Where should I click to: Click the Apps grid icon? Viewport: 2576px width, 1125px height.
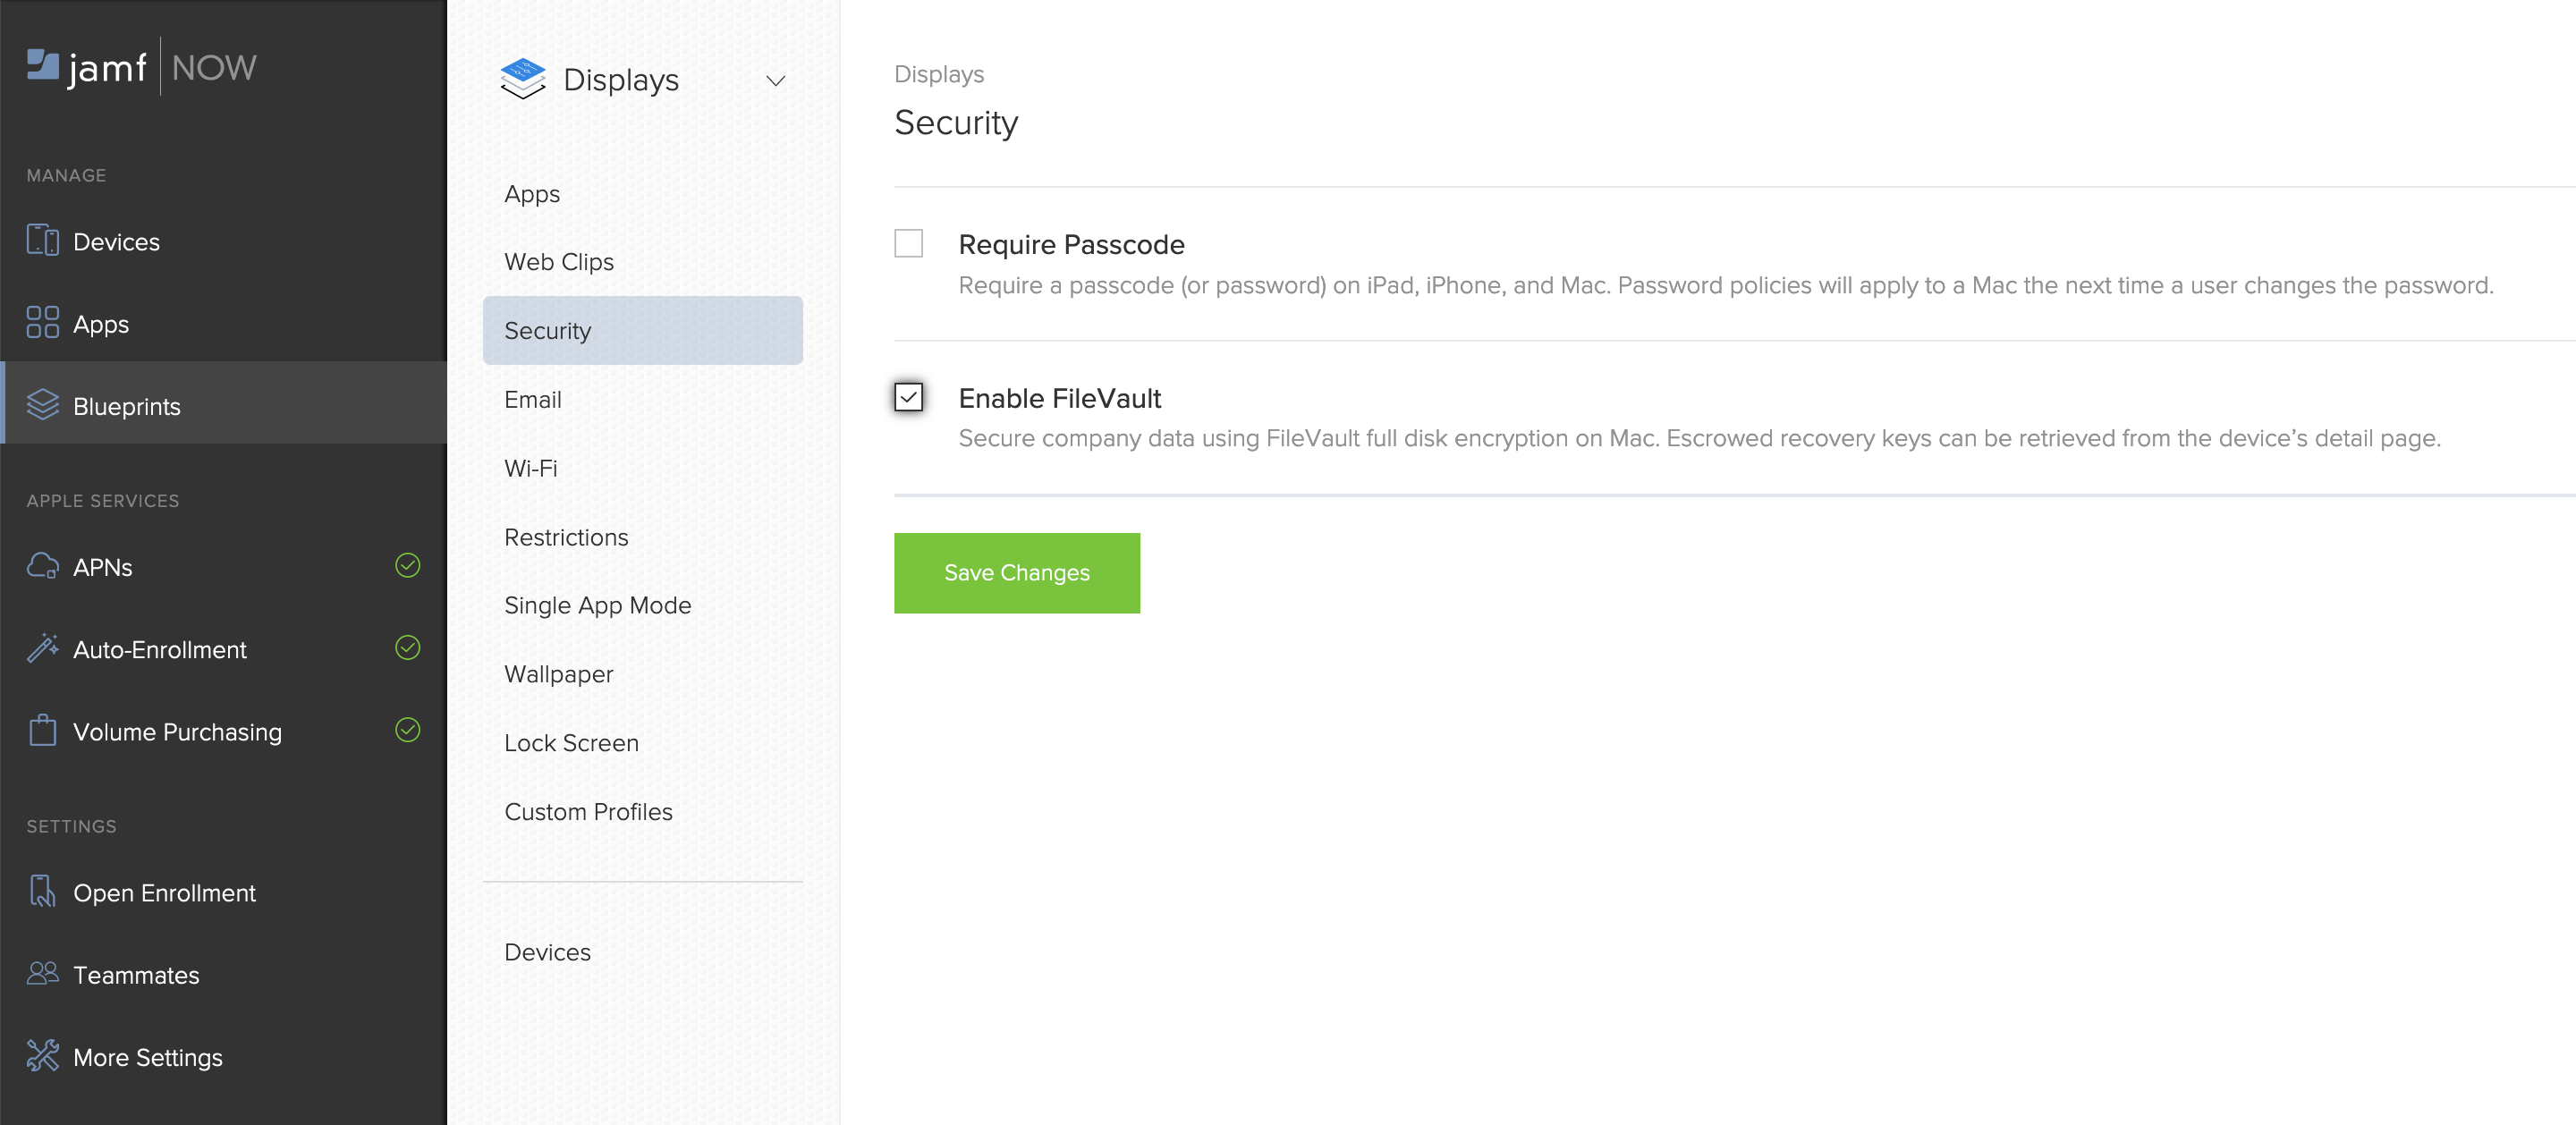click(41, 323)
